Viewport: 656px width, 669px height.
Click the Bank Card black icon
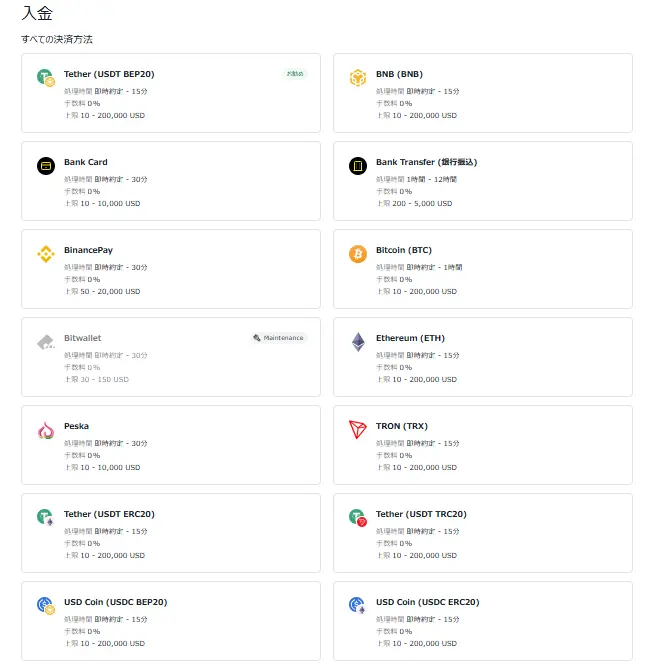point(46,166)
